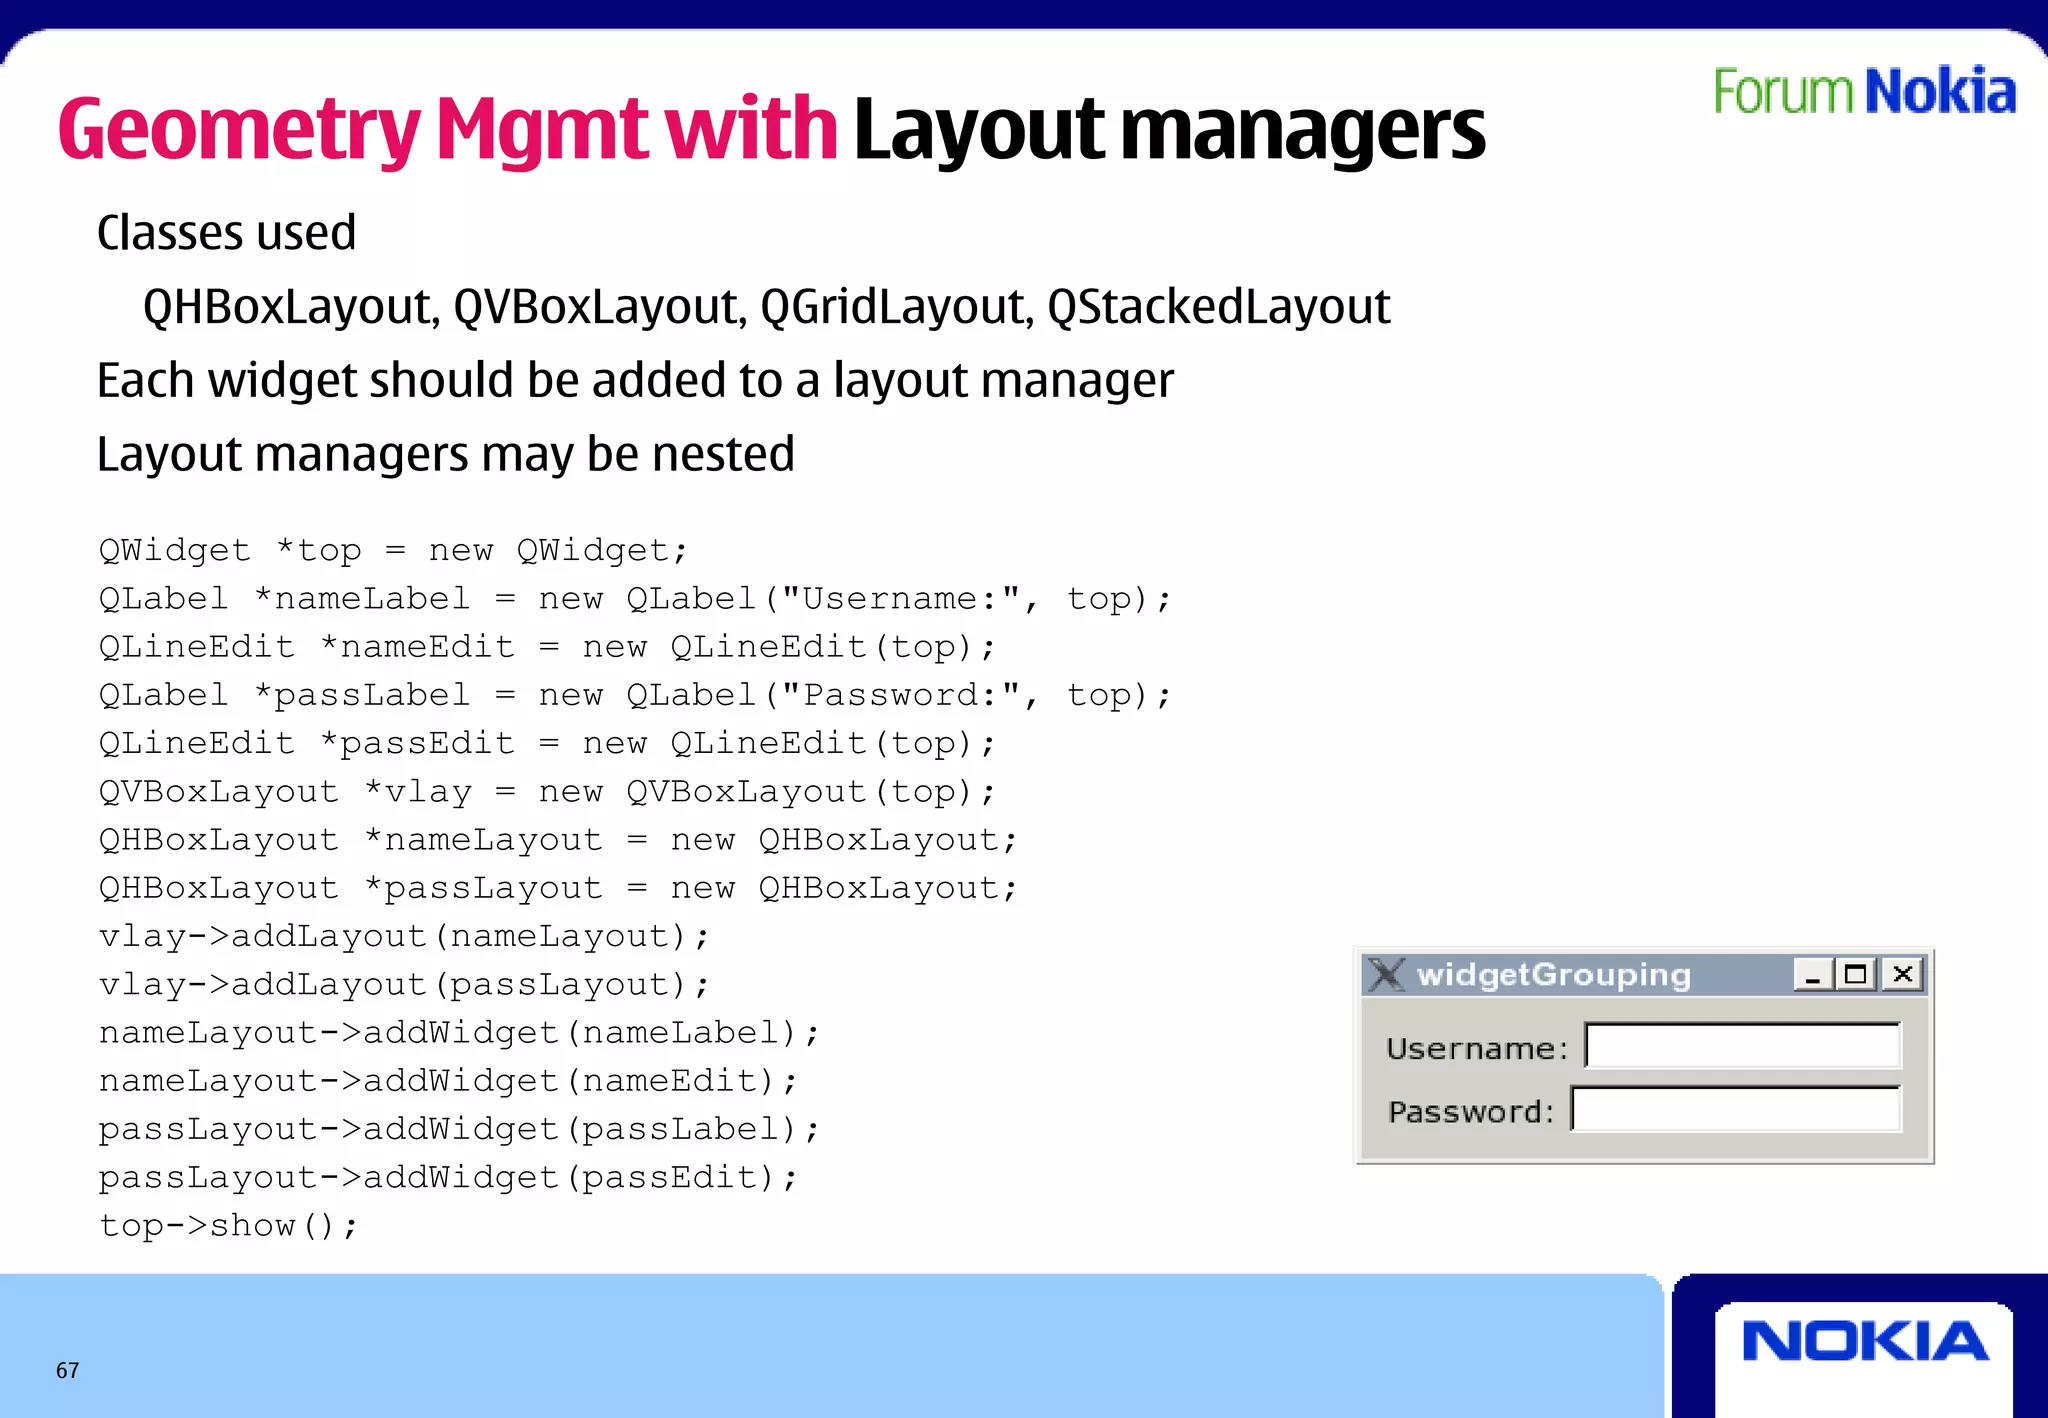Click the code line "passLayout->addWidget(passLabel);"
2048x1418 pixels.
[x=459, y=1128]
